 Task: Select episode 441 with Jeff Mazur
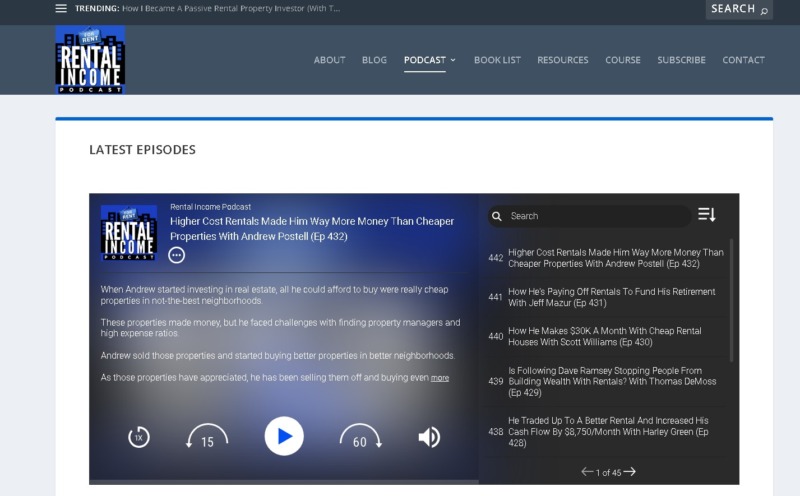tap(606, 297)
